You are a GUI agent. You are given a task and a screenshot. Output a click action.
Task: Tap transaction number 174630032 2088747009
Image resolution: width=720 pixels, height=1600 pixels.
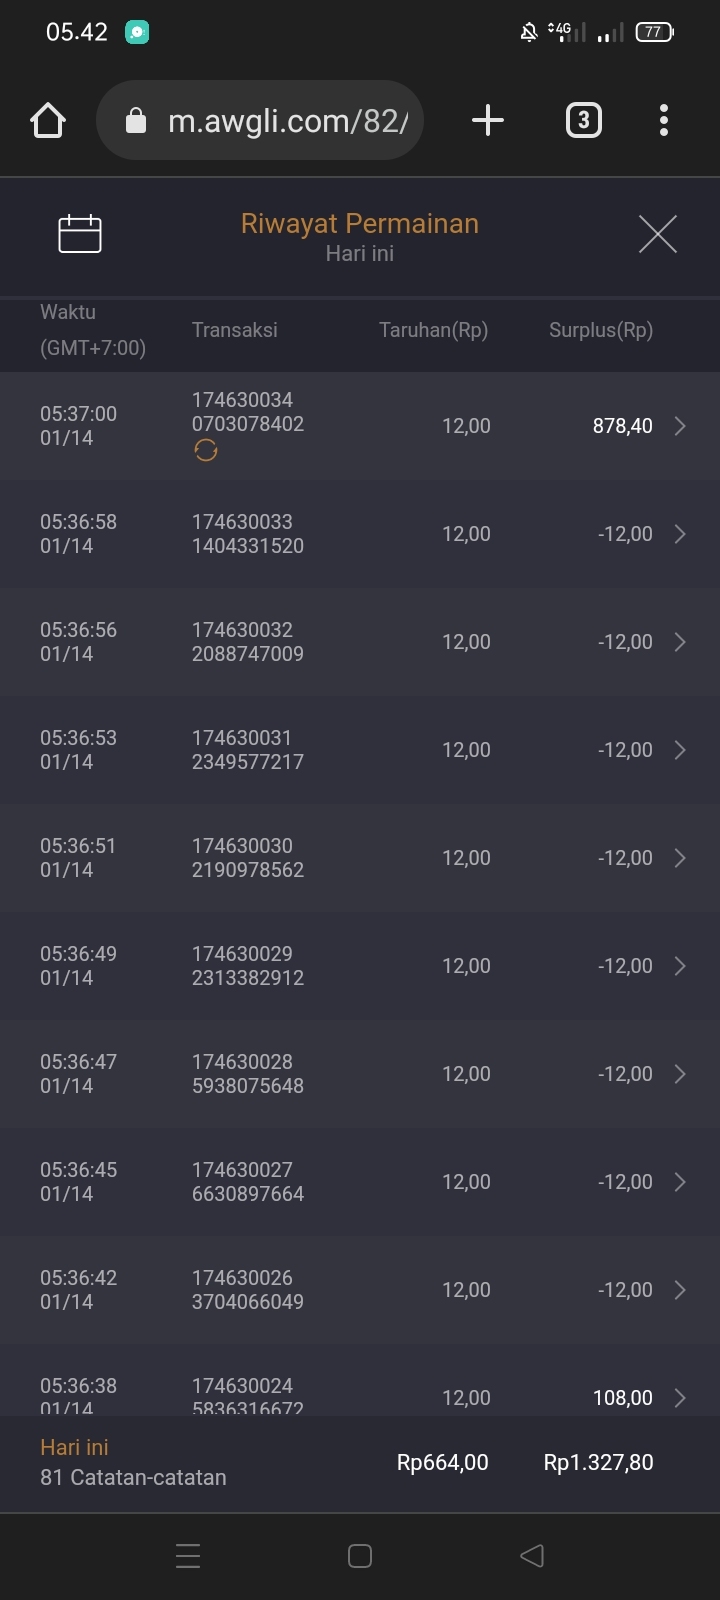click(x=248, y=642)
